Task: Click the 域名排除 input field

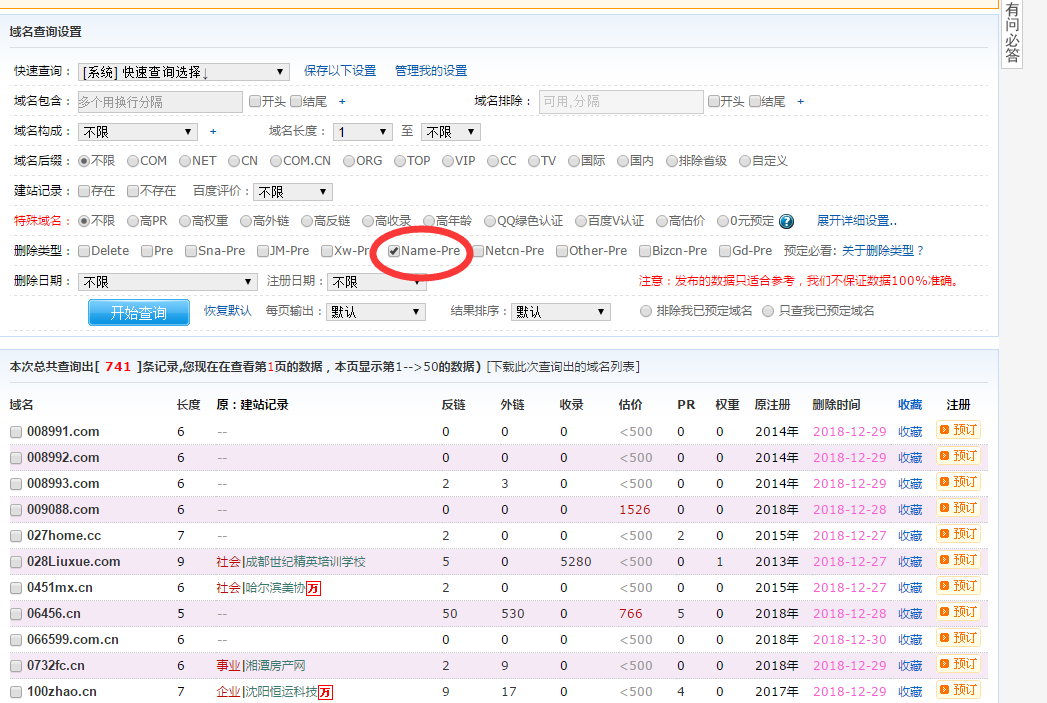Action: coord(621,101)
